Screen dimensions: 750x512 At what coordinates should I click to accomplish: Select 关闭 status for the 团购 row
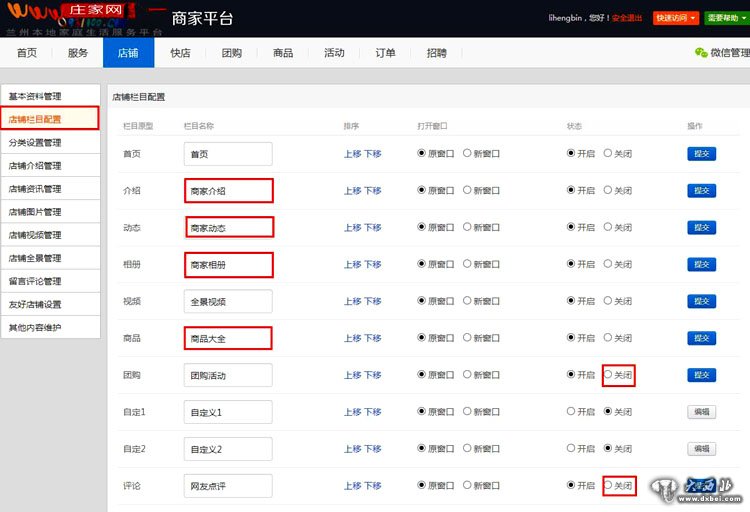608,375
